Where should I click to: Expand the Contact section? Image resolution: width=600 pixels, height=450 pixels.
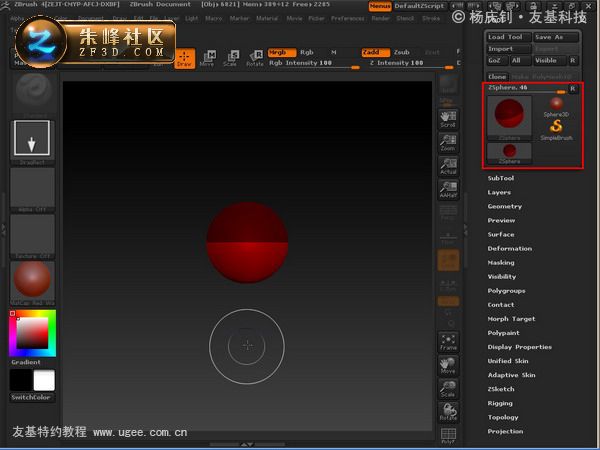(501, 305)
